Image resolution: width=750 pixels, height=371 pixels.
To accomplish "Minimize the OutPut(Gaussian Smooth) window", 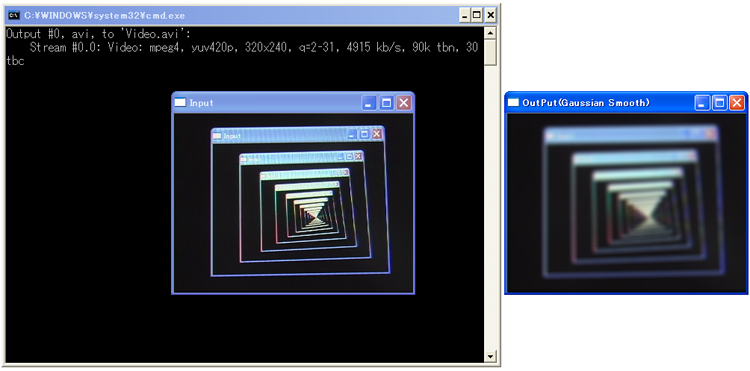I will coord(702,103).
